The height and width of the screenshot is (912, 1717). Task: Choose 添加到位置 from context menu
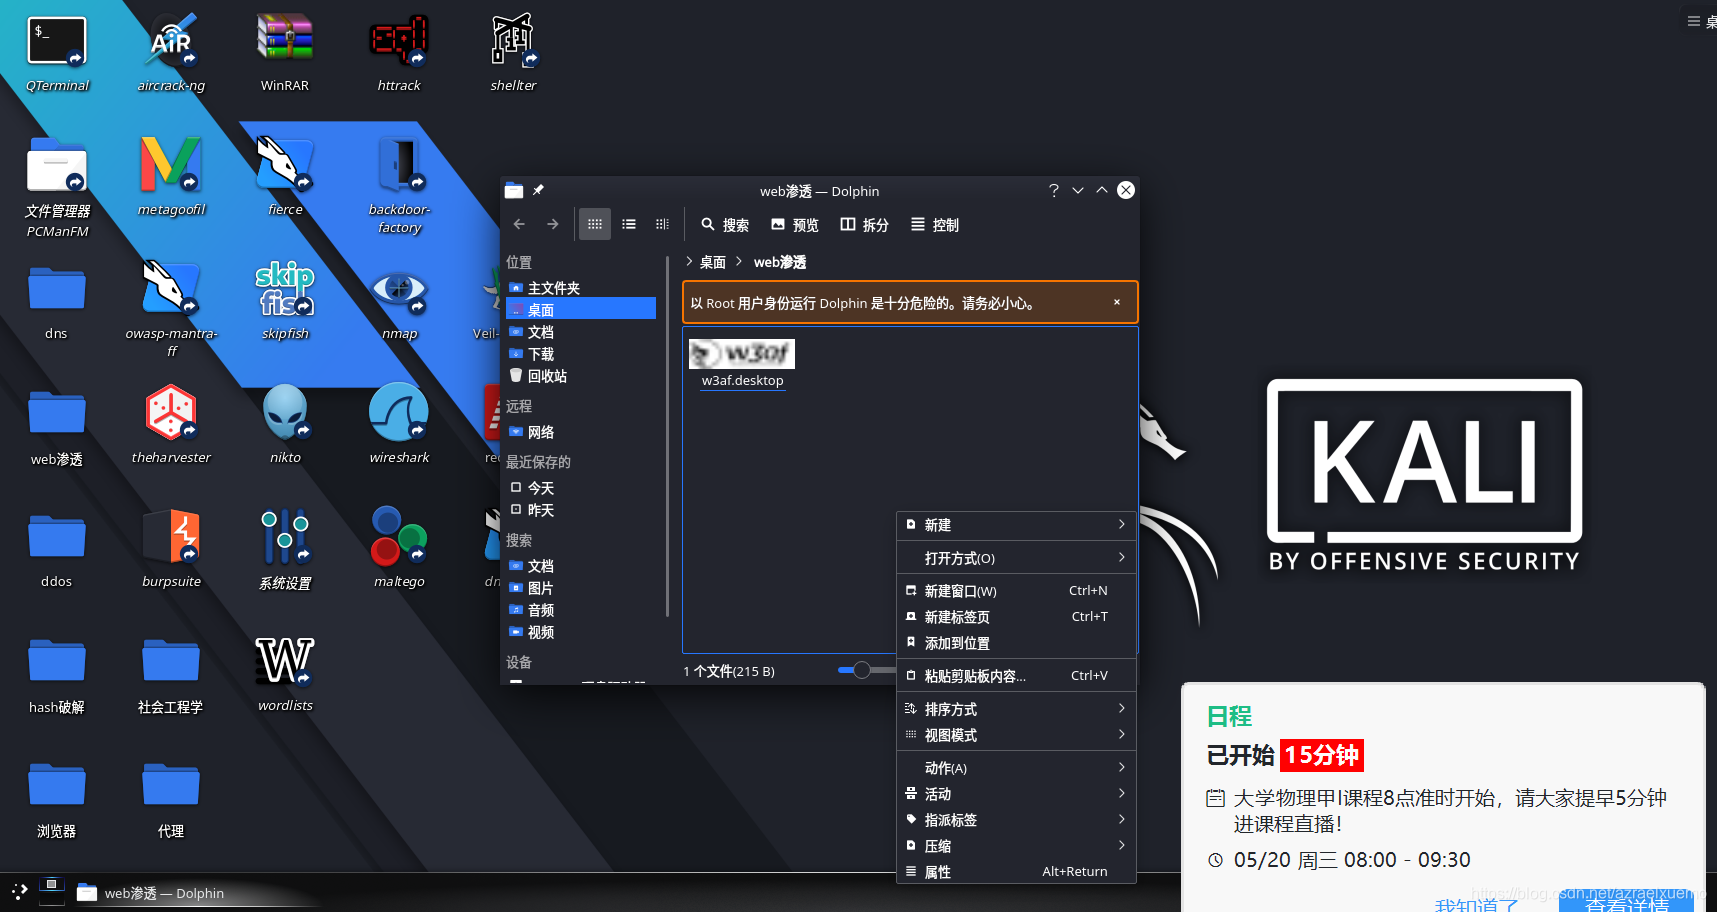click(x=1016, y=643)
